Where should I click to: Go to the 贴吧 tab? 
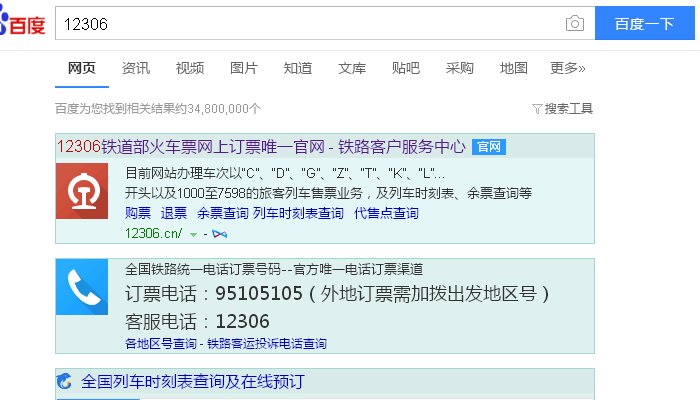click(406, 68)
